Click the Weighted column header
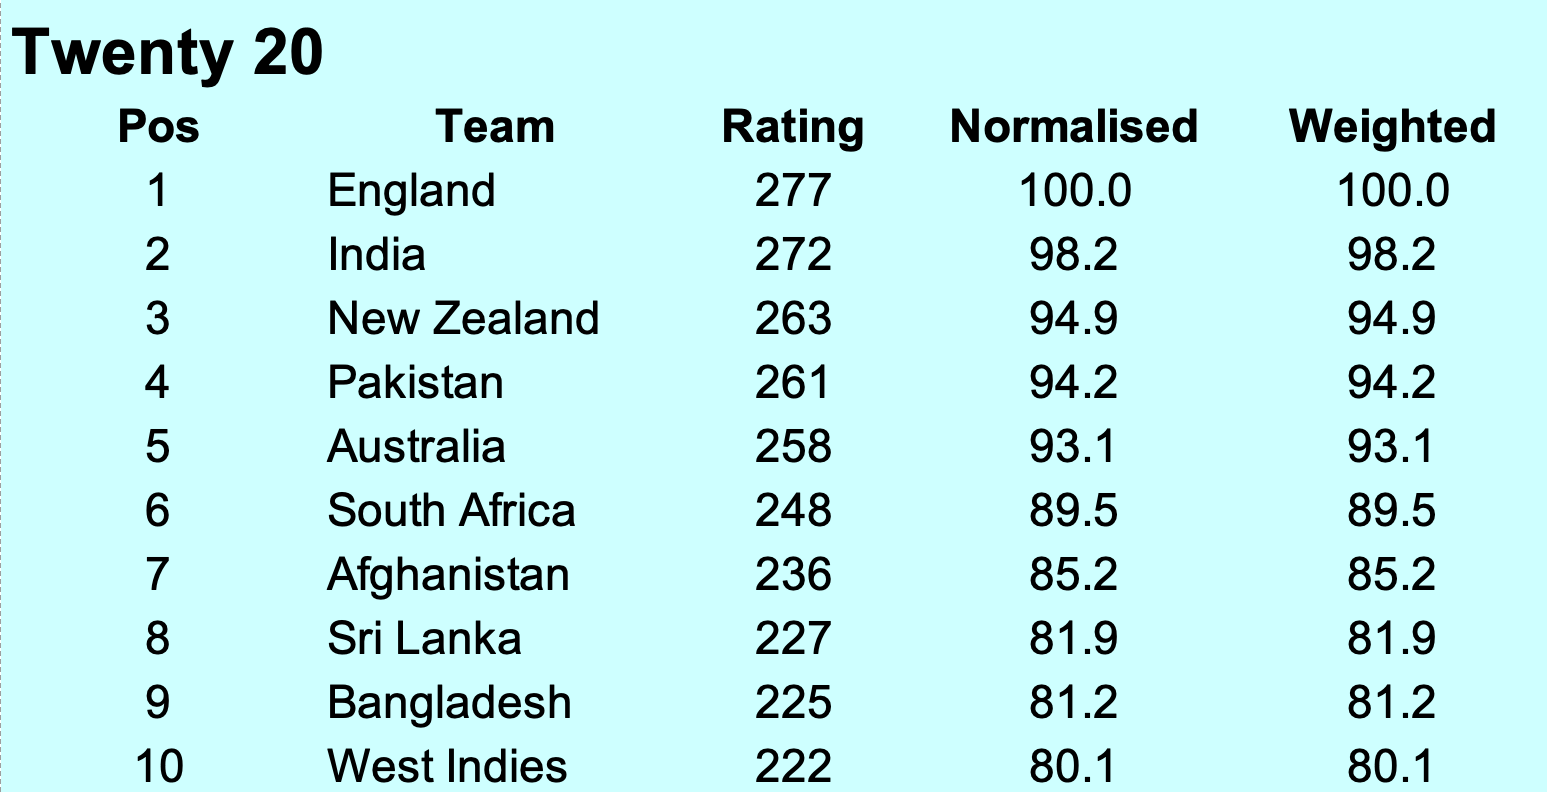The image size is (1547, 792). point(1392,127)
